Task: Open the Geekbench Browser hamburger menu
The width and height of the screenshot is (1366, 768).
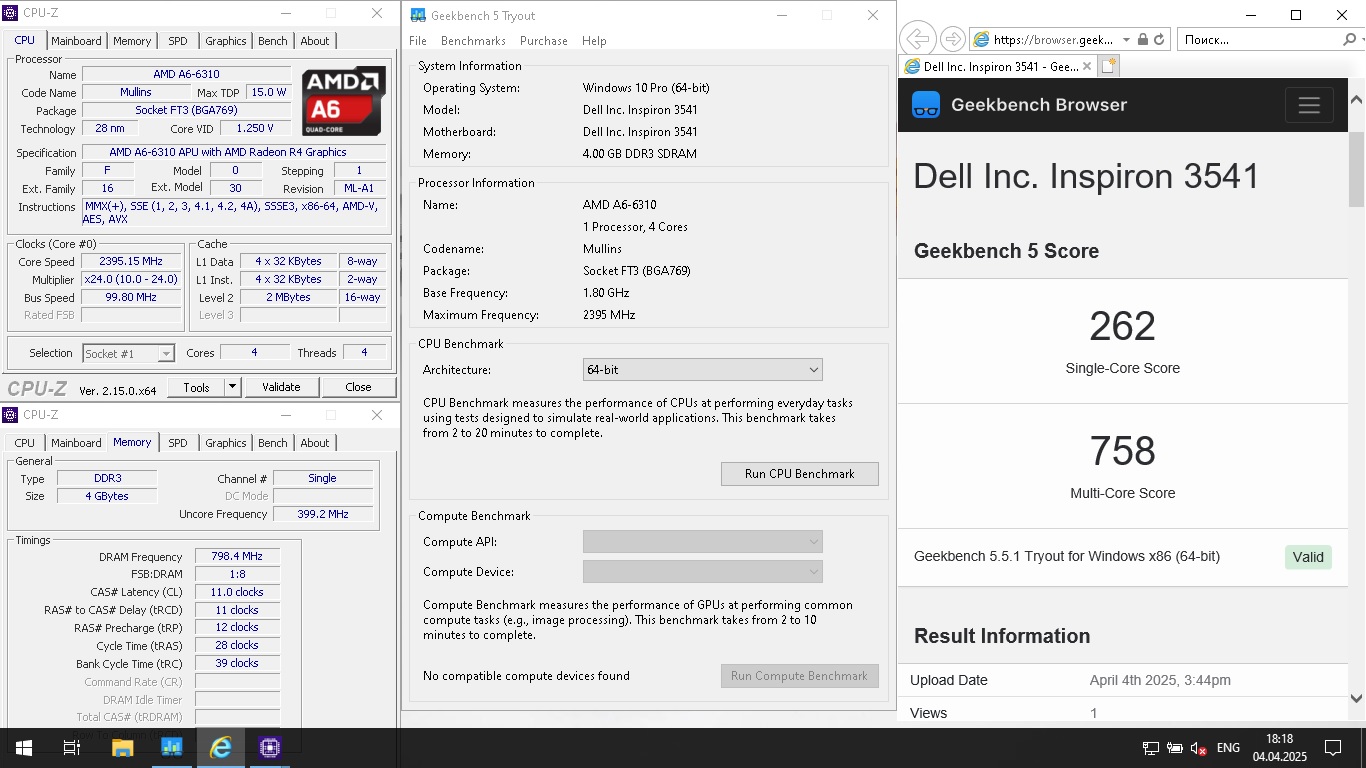Action: point(1309,105)
